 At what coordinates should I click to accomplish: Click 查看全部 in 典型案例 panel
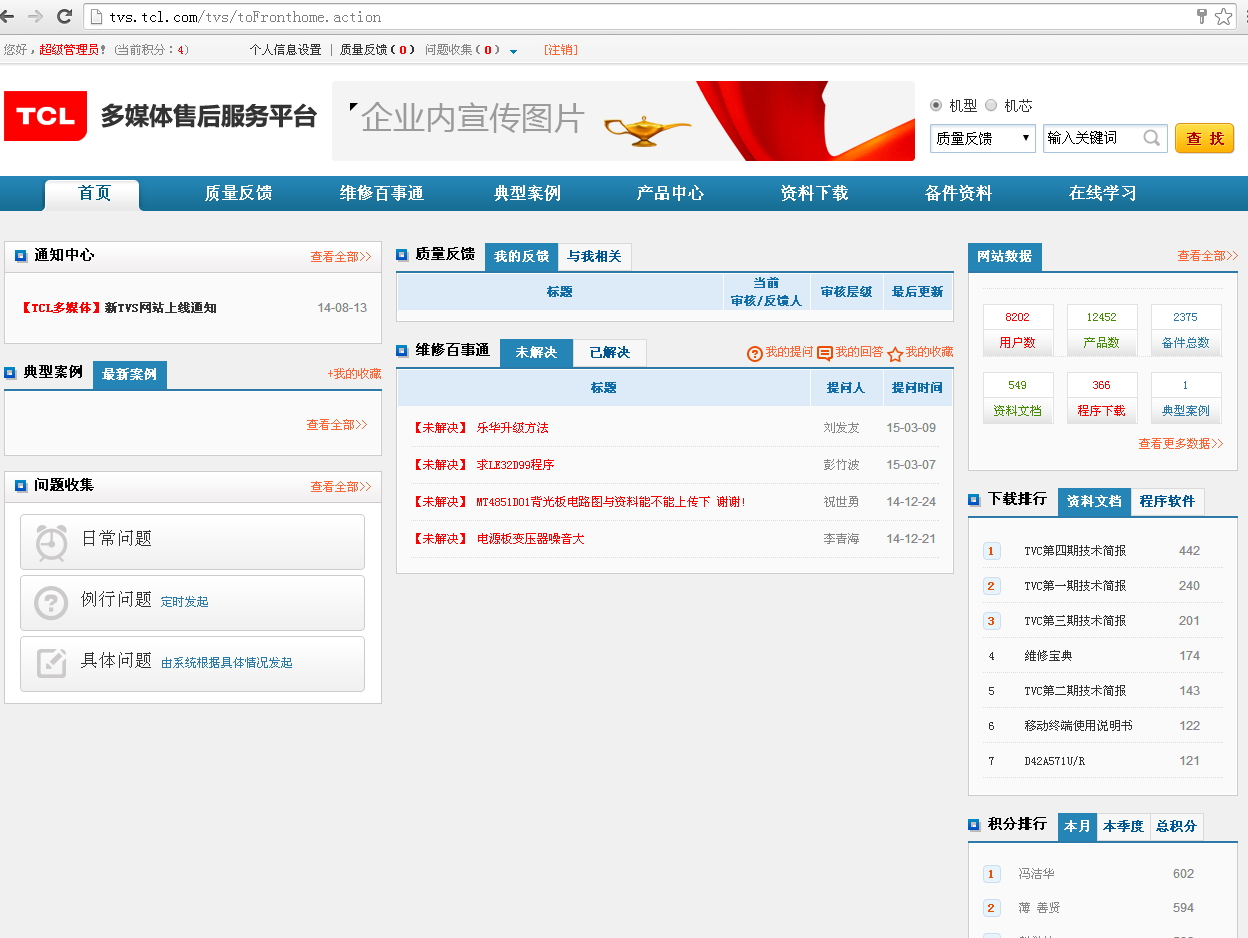[x=337, y=425]
